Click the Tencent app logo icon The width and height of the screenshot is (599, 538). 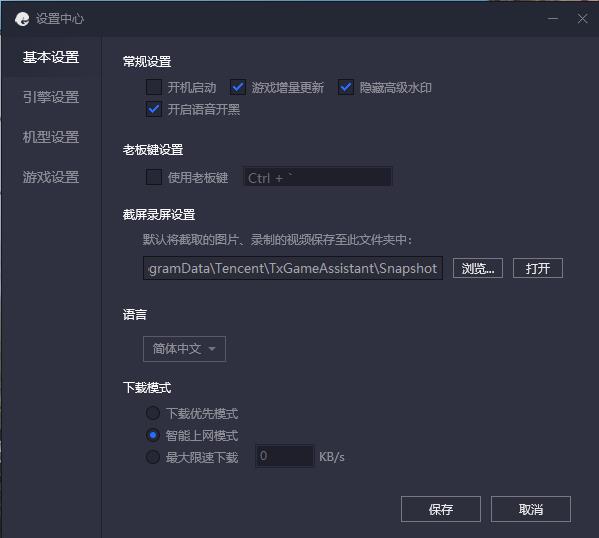[x=22, y=19]
